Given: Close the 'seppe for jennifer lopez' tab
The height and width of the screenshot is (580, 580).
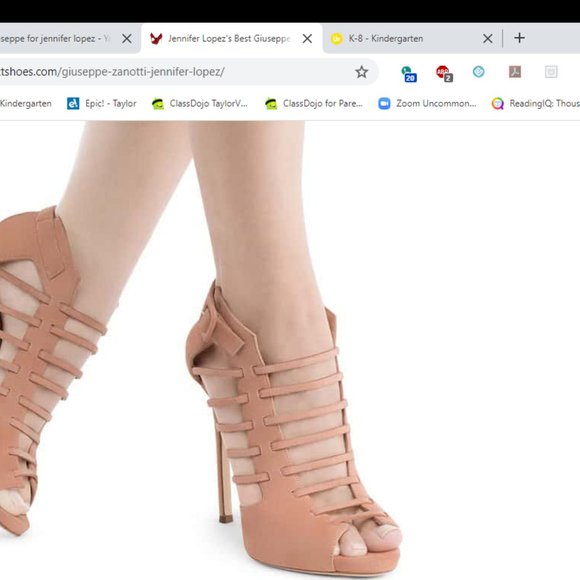Looking at the screenshot, I should (x=127, y=38).
